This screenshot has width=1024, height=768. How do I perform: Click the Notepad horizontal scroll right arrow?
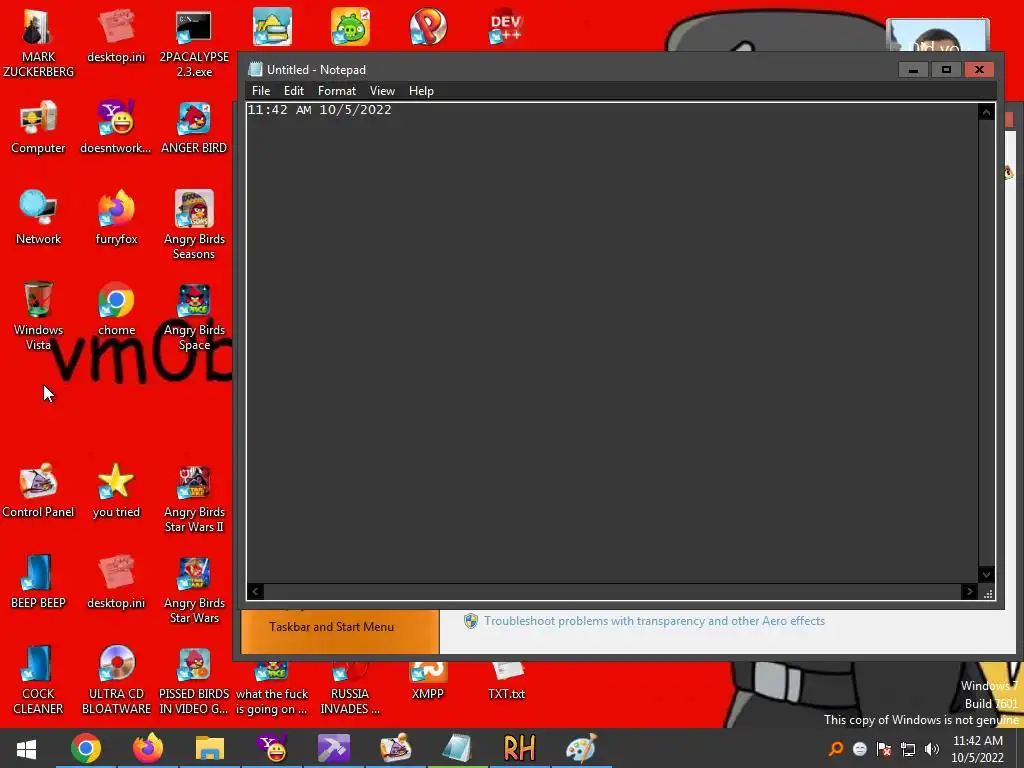coord(970,592)
